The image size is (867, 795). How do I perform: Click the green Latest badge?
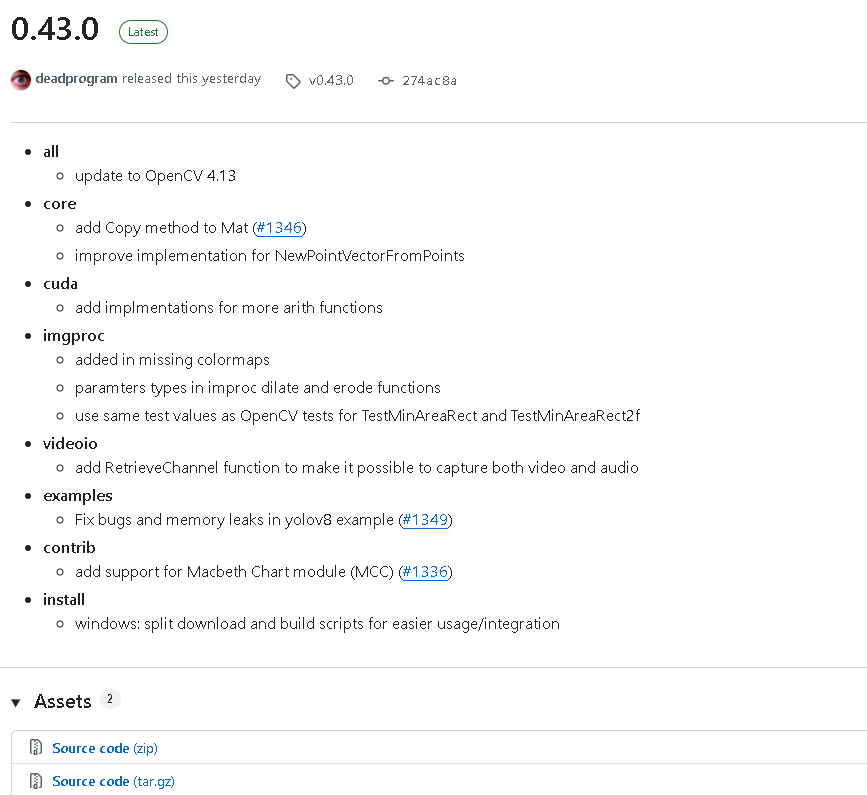click(143, 32)
